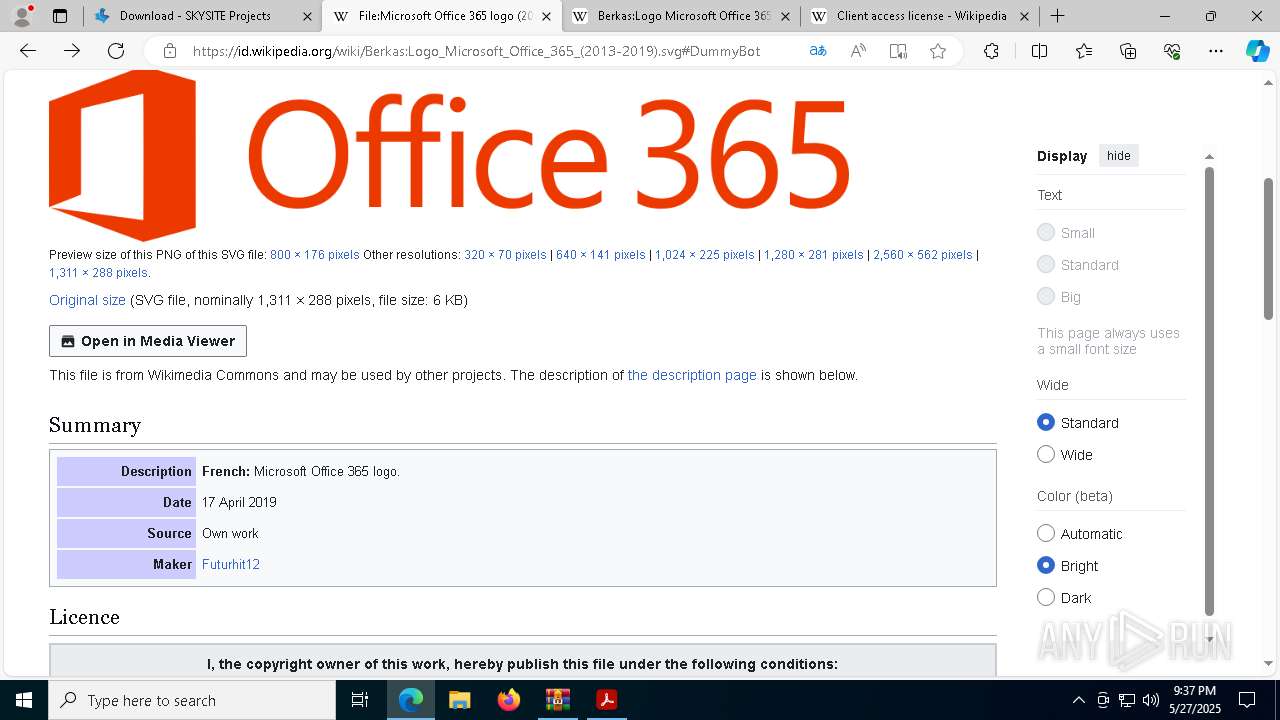1280x720 pixels.
Task: Open the Favorites list icon
Action: pos(1084,51)
